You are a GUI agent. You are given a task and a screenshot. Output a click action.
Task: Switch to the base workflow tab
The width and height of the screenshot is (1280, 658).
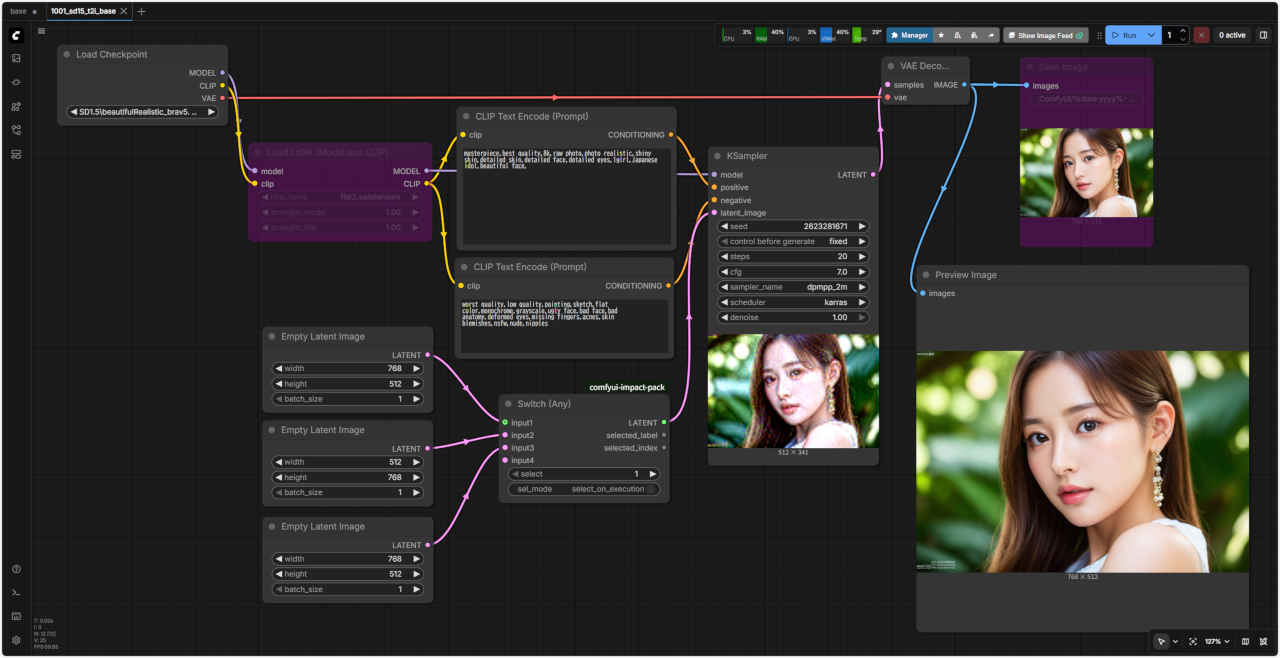coord(18,11)
